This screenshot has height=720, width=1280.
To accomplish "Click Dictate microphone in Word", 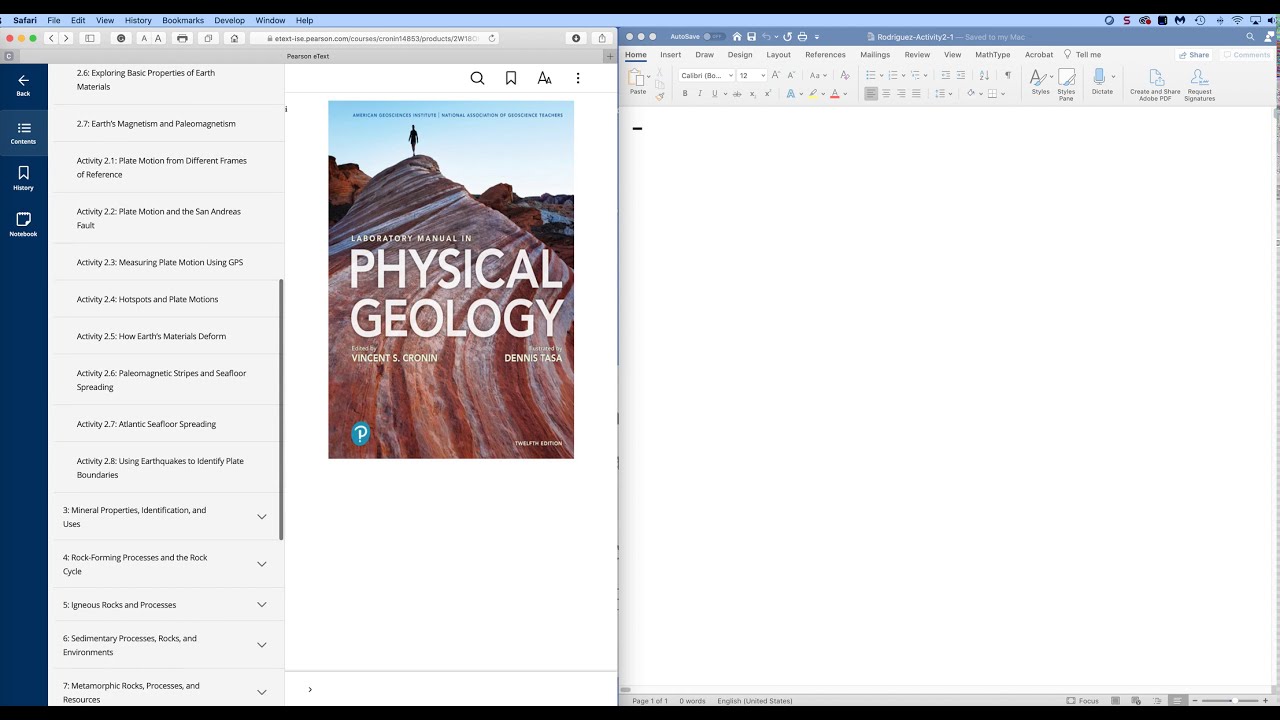I will (1101, 82).
